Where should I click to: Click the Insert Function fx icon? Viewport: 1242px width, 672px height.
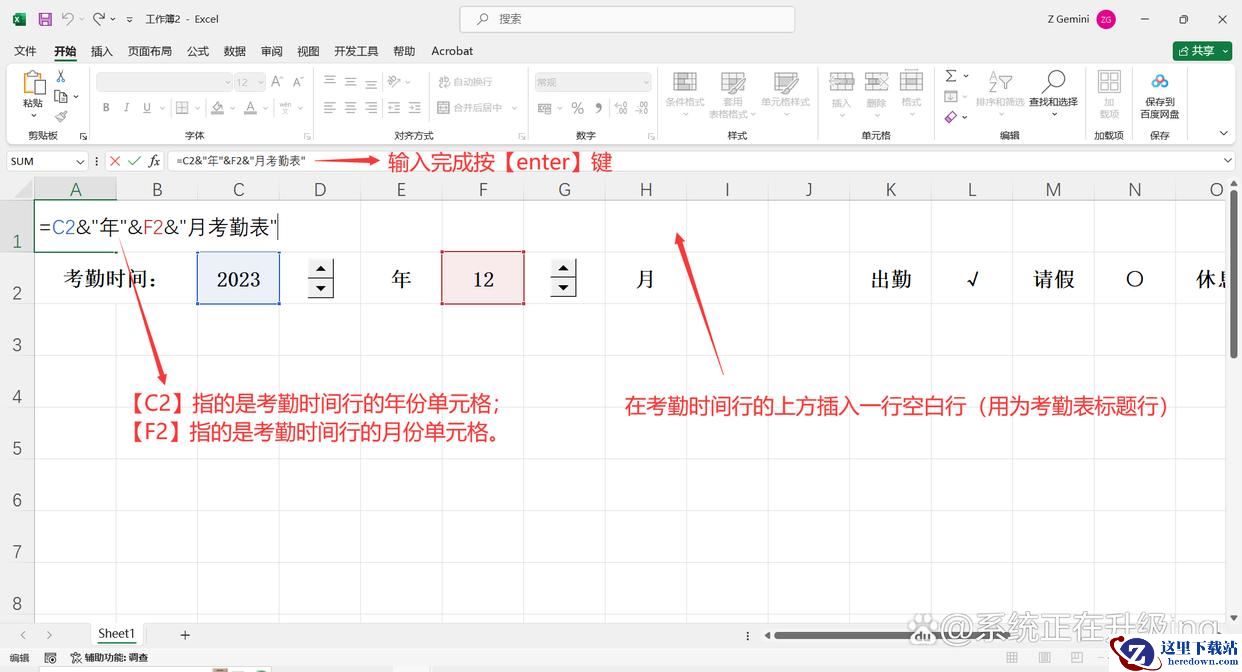click(154, 161)
